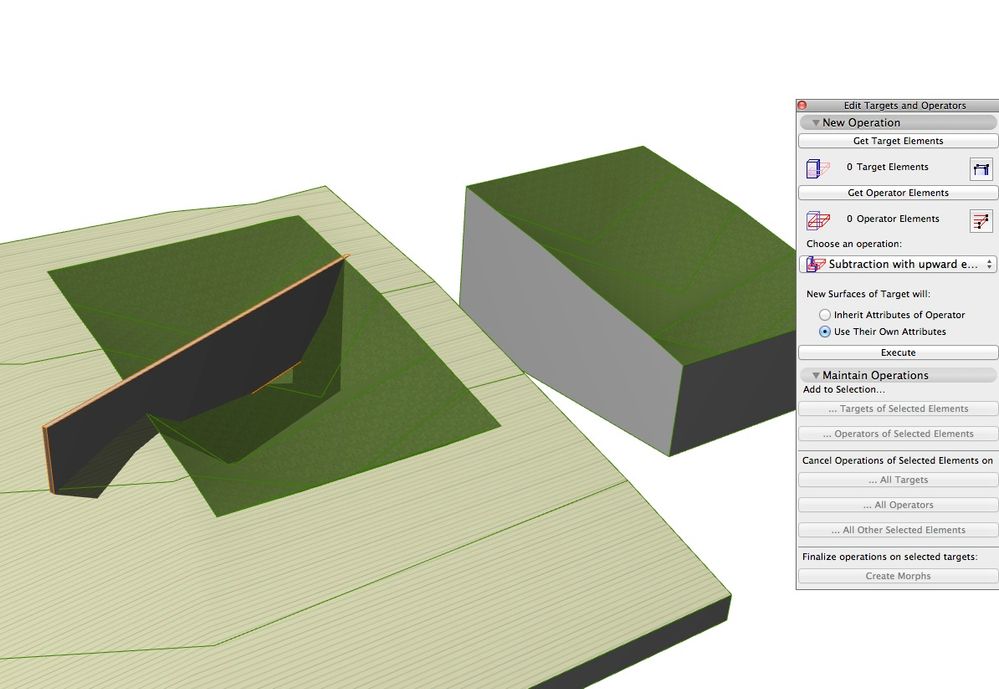This screenshot has height=689, width=999.
Task: Click the highlight icon beside Target Elements count
Action: click(982, 167)
